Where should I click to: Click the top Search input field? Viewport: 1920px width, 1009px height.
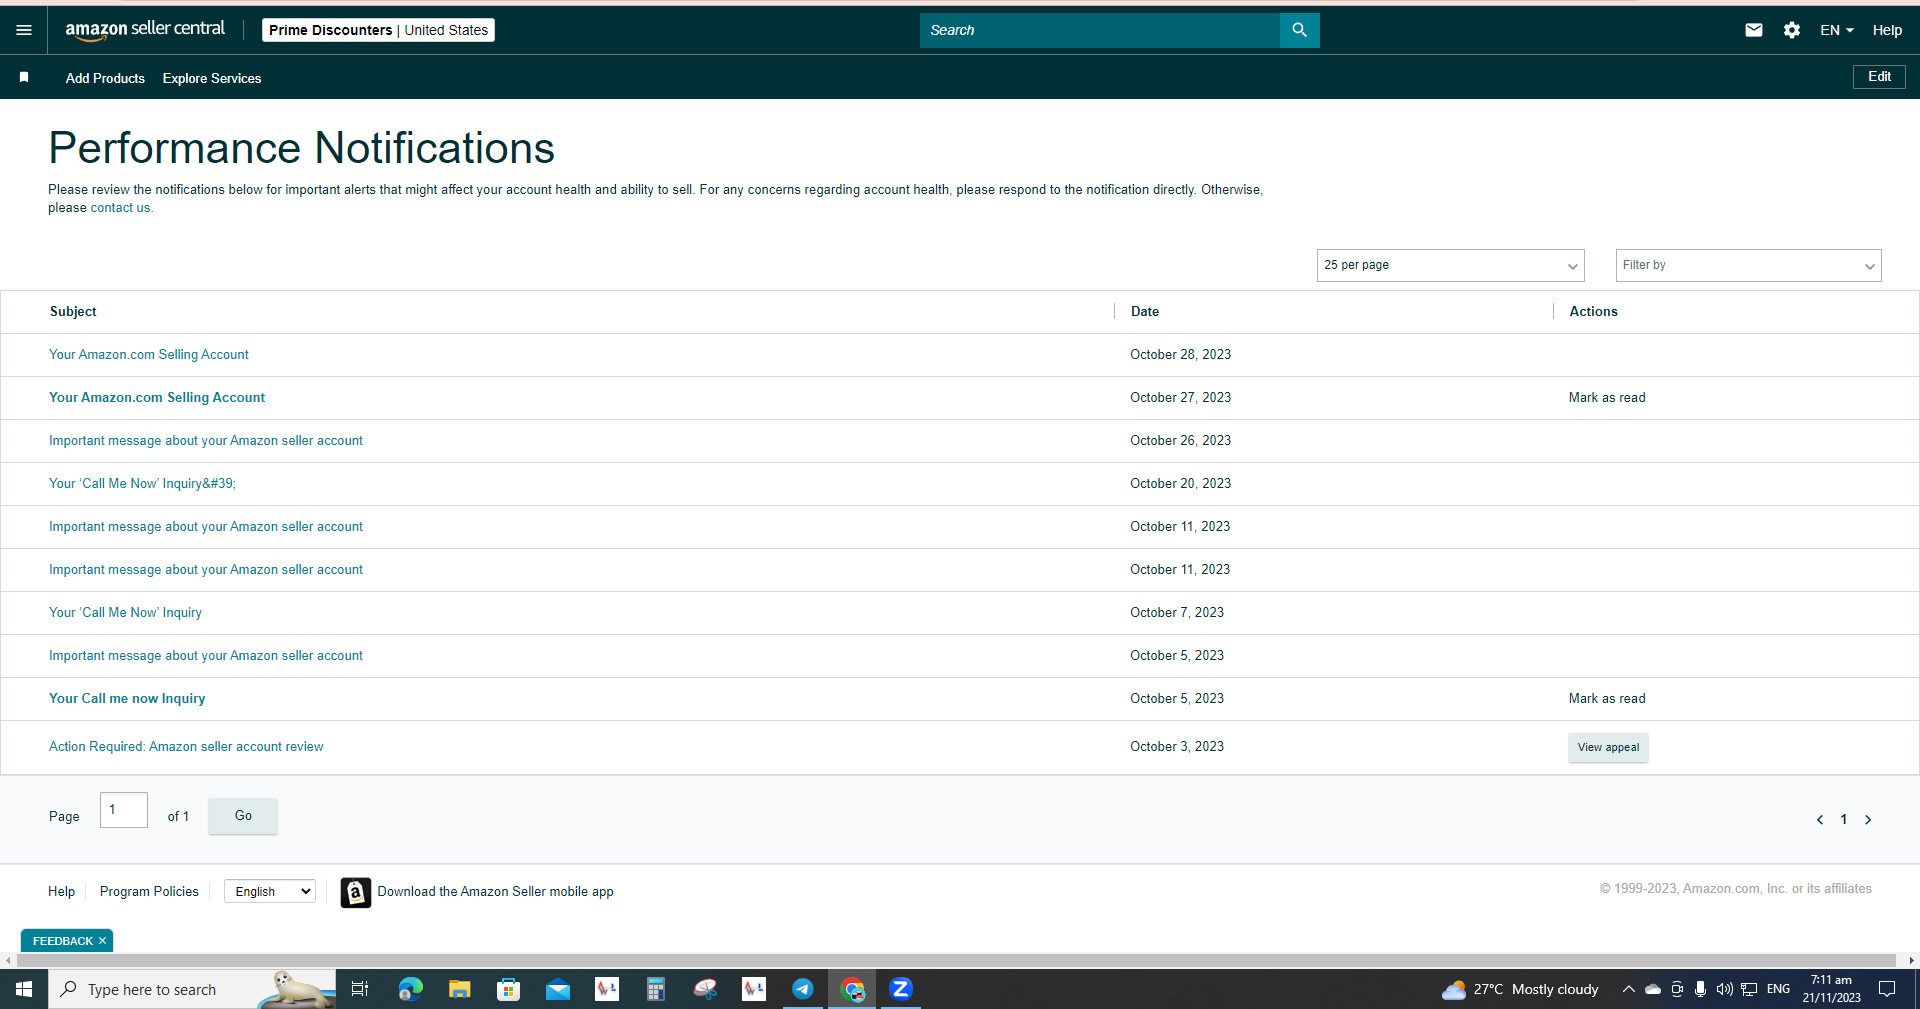(1100, 30)
